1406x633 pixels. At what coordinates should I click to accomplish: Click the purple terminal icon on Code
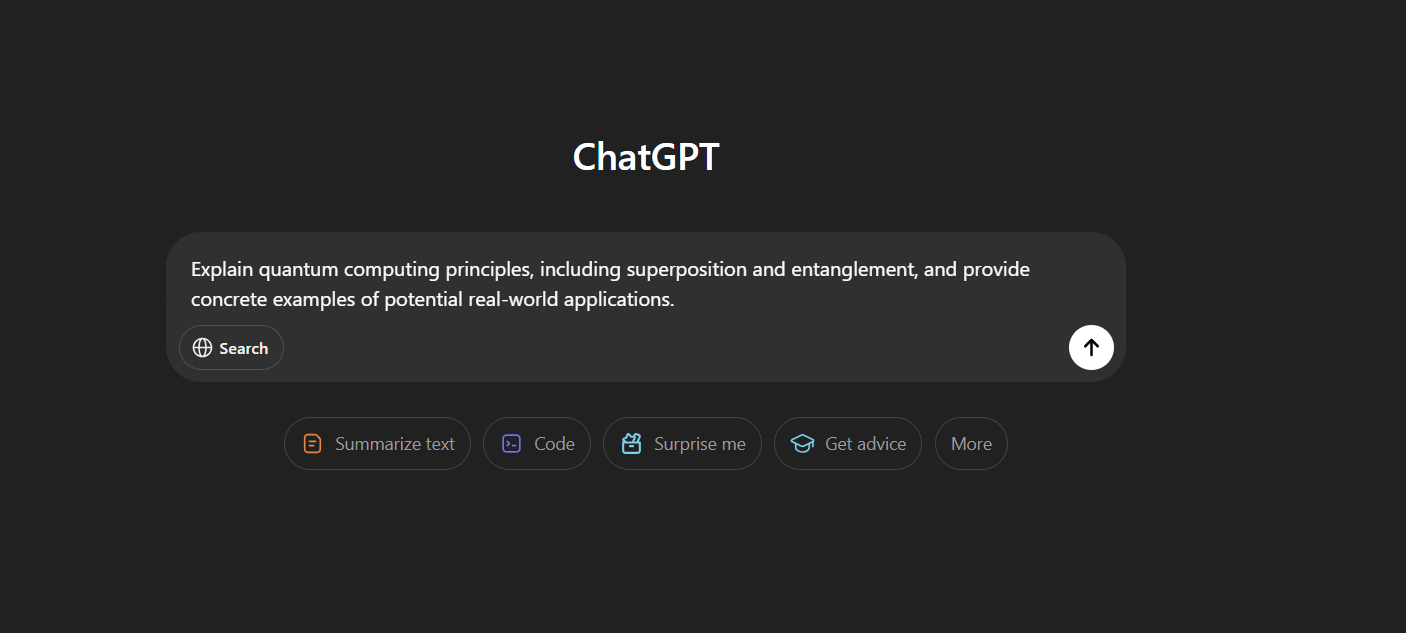tap(511, 444)
